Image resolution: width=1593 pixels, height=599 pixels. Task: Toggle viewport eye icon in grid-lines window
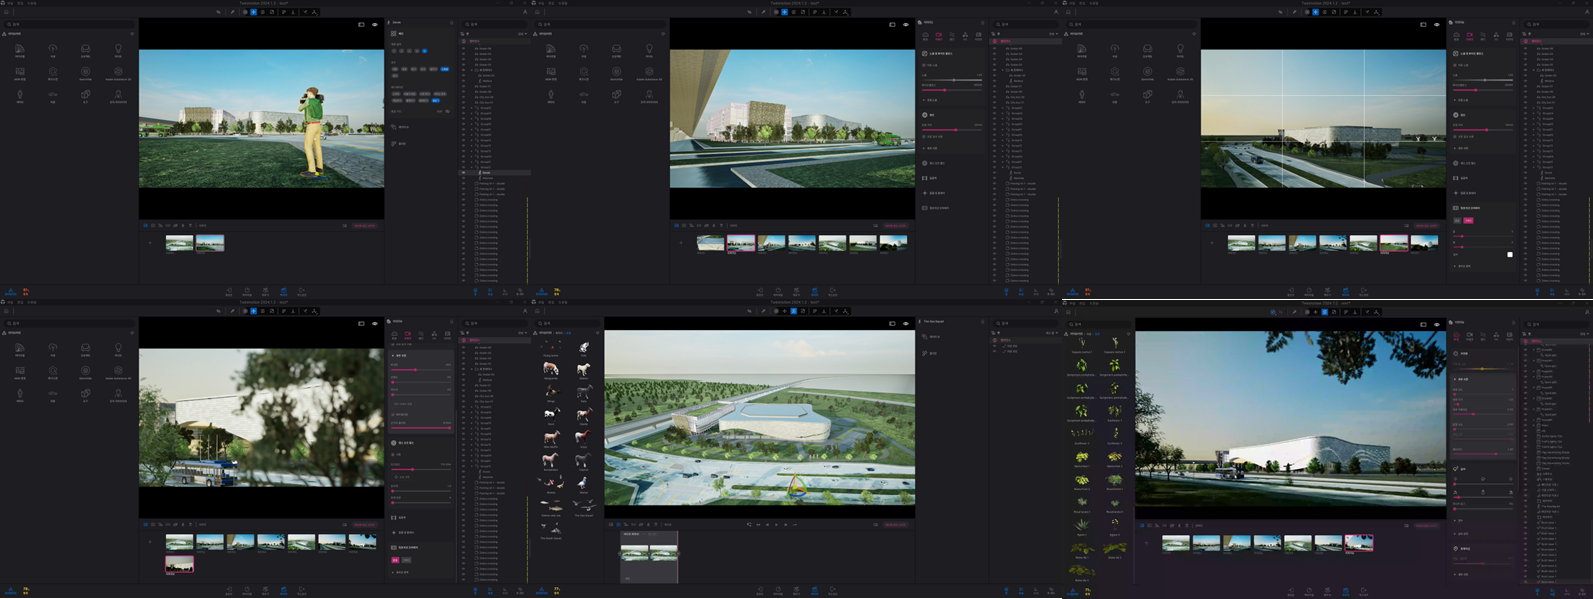pyautogui.click(x=1437, y=24)
